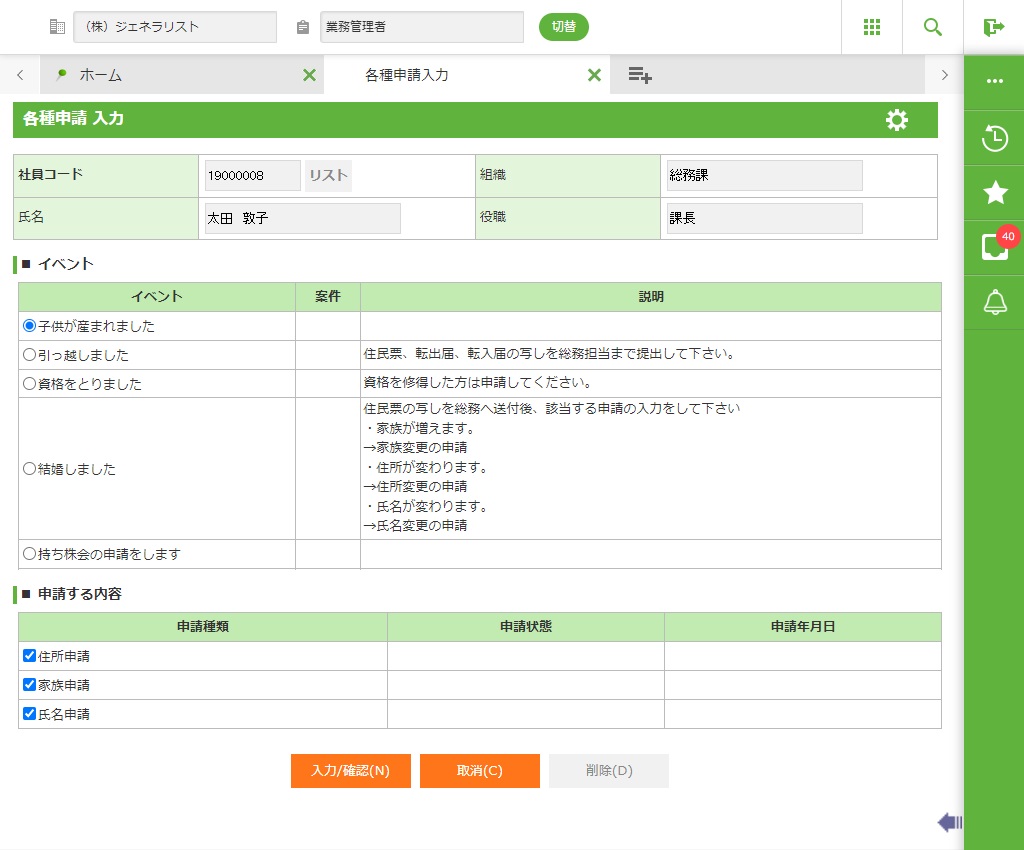Screen dimensions: 1024x850
Task: Switch to the ホーム tab
Action: 100,75
